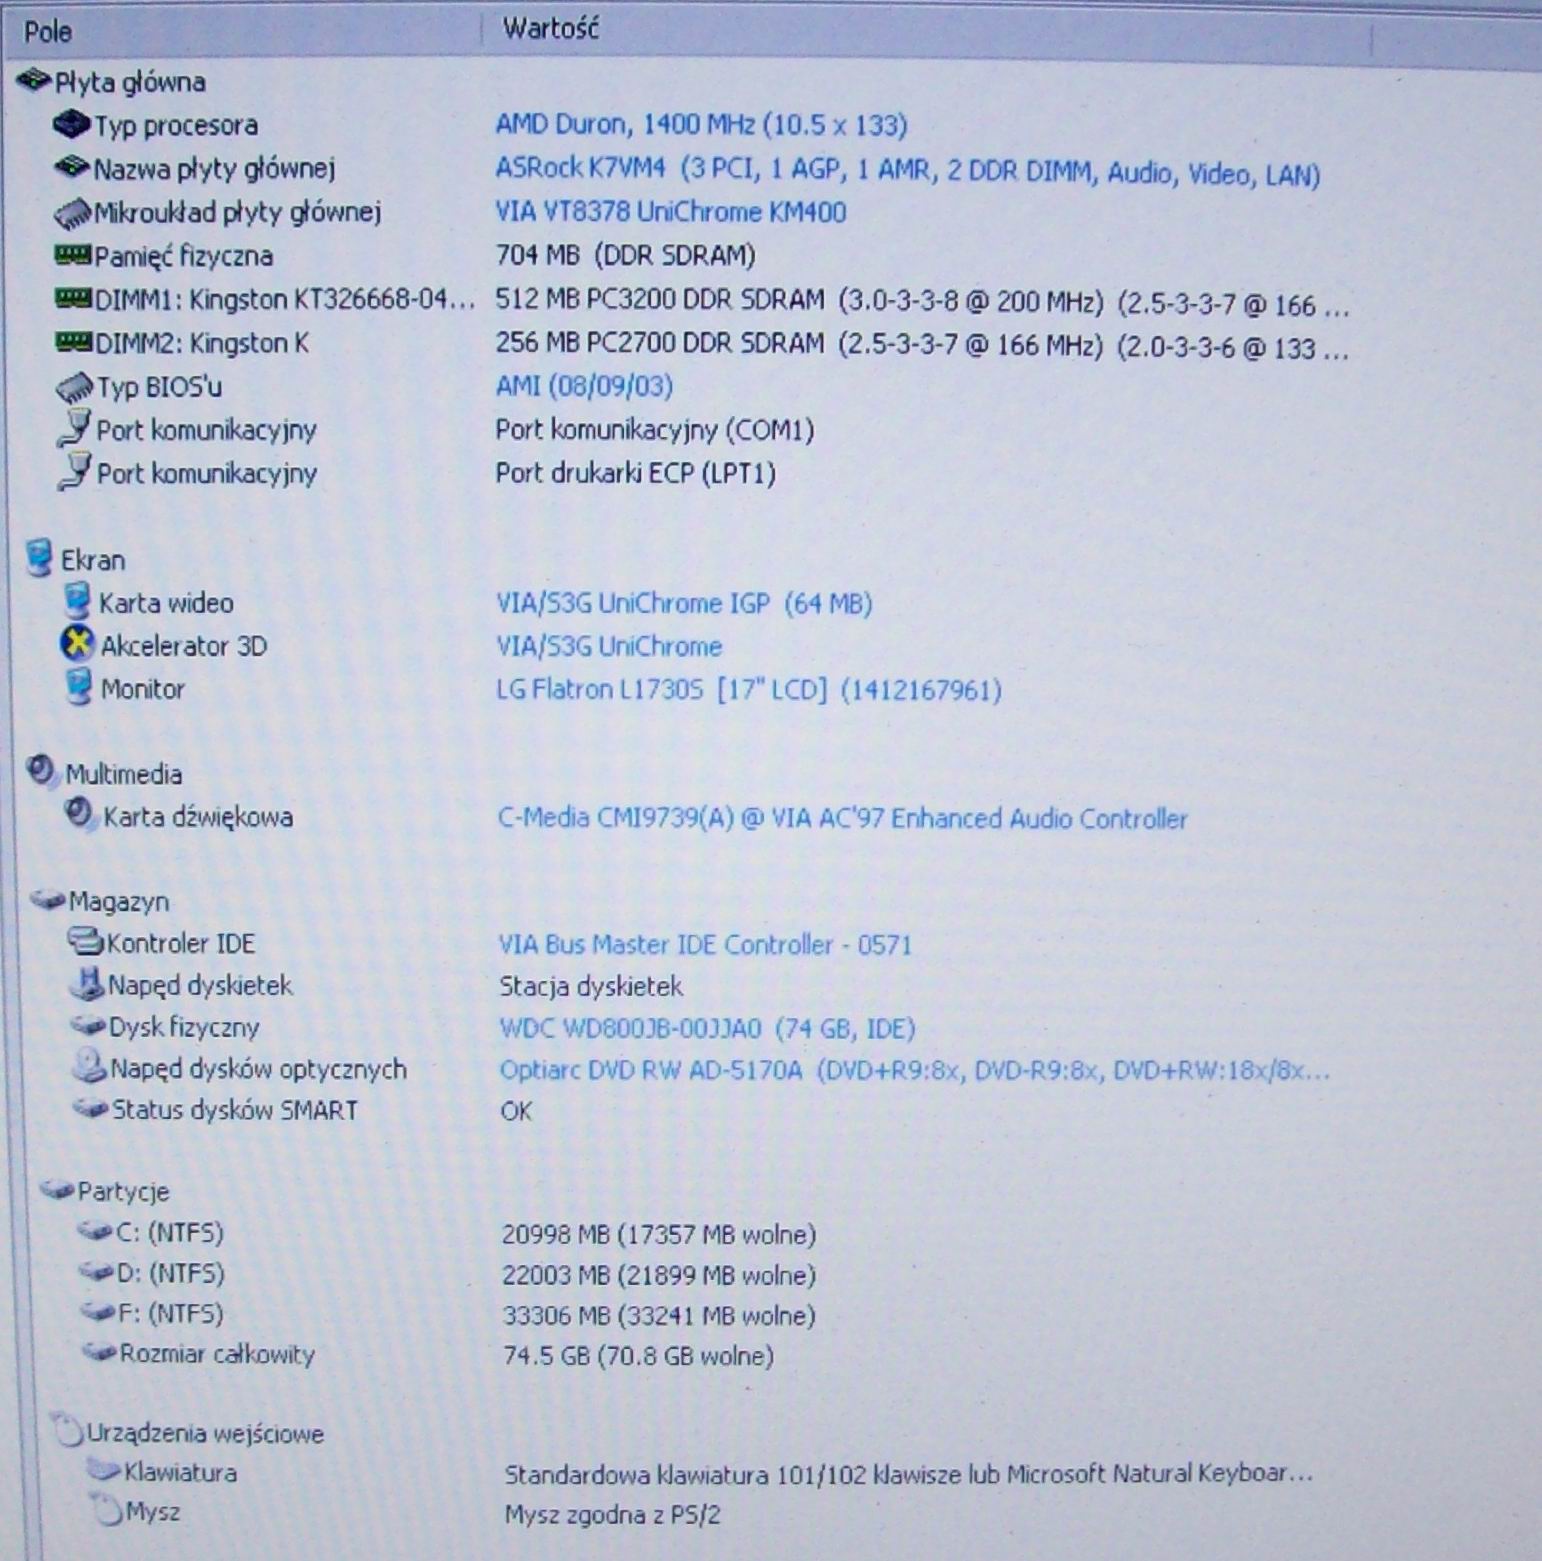Image resolution: width=1542 pixels, height=1561 pixels.
Task: Click the Pole column header
Action: coord(48,32)
